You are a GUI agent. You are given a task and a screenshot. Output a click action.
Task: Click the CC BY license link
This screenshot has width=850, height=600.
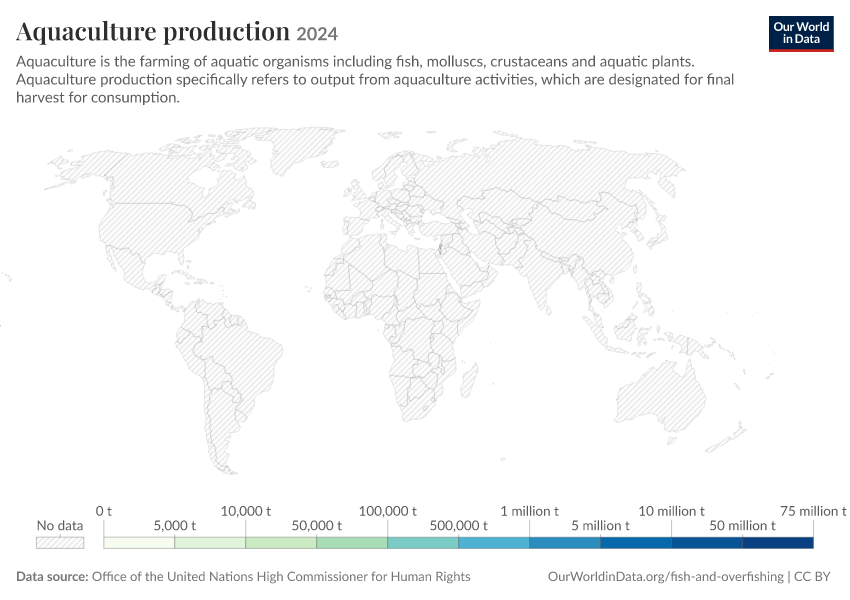click(812, 577)
